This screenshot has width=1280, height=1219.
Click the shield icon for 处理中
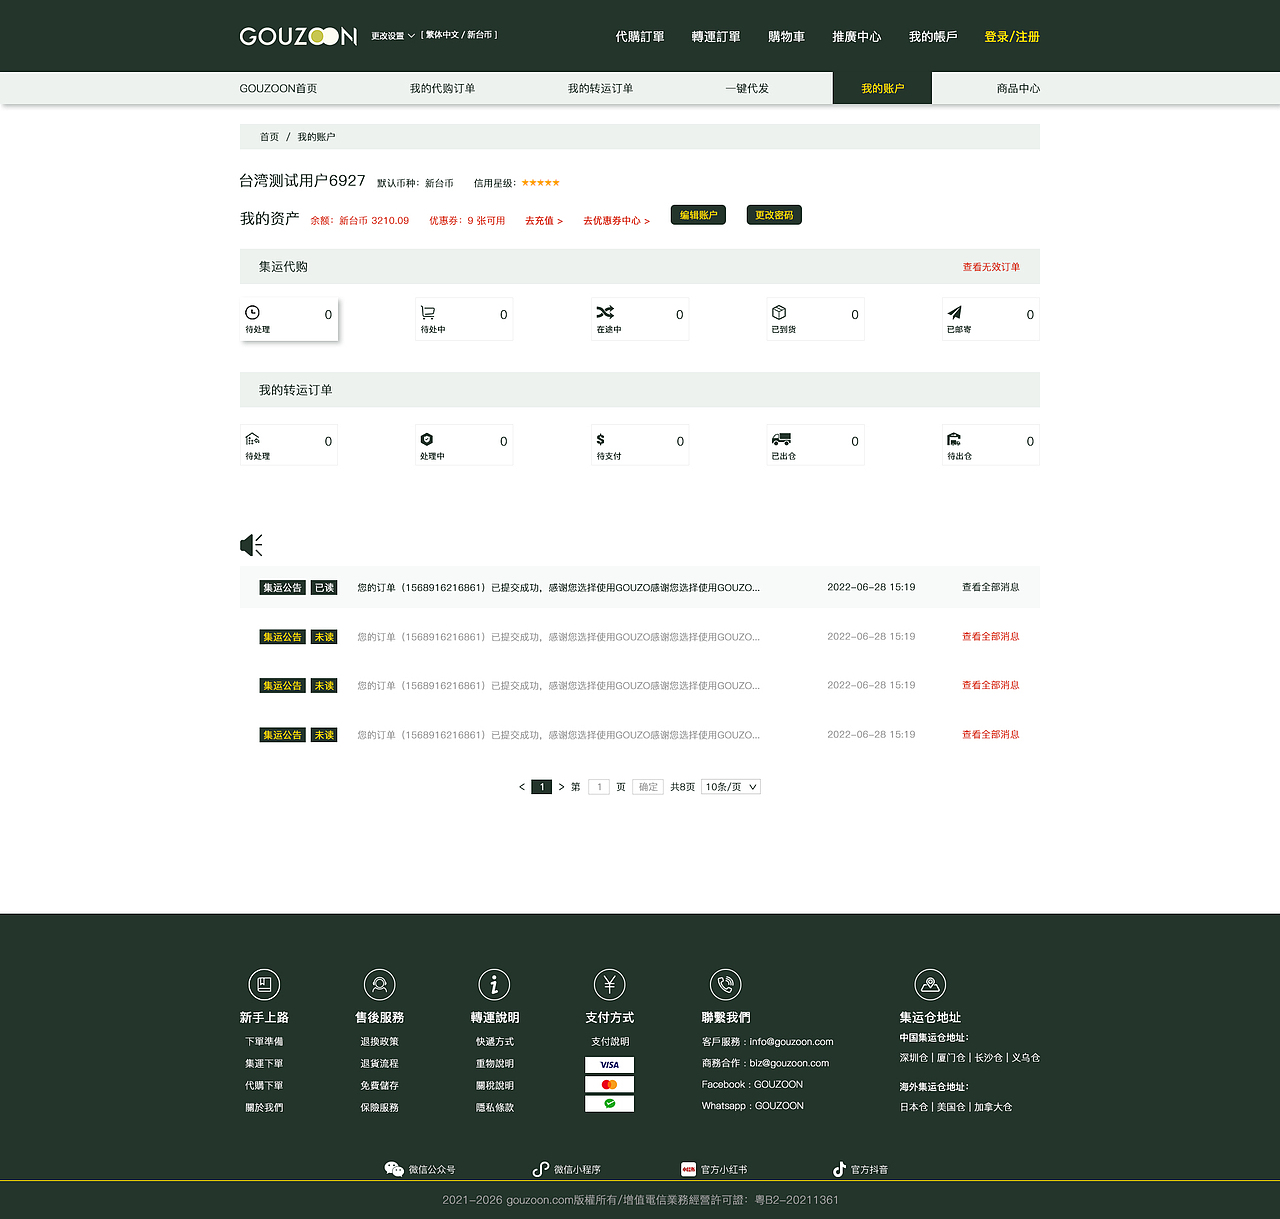(427, 439)
